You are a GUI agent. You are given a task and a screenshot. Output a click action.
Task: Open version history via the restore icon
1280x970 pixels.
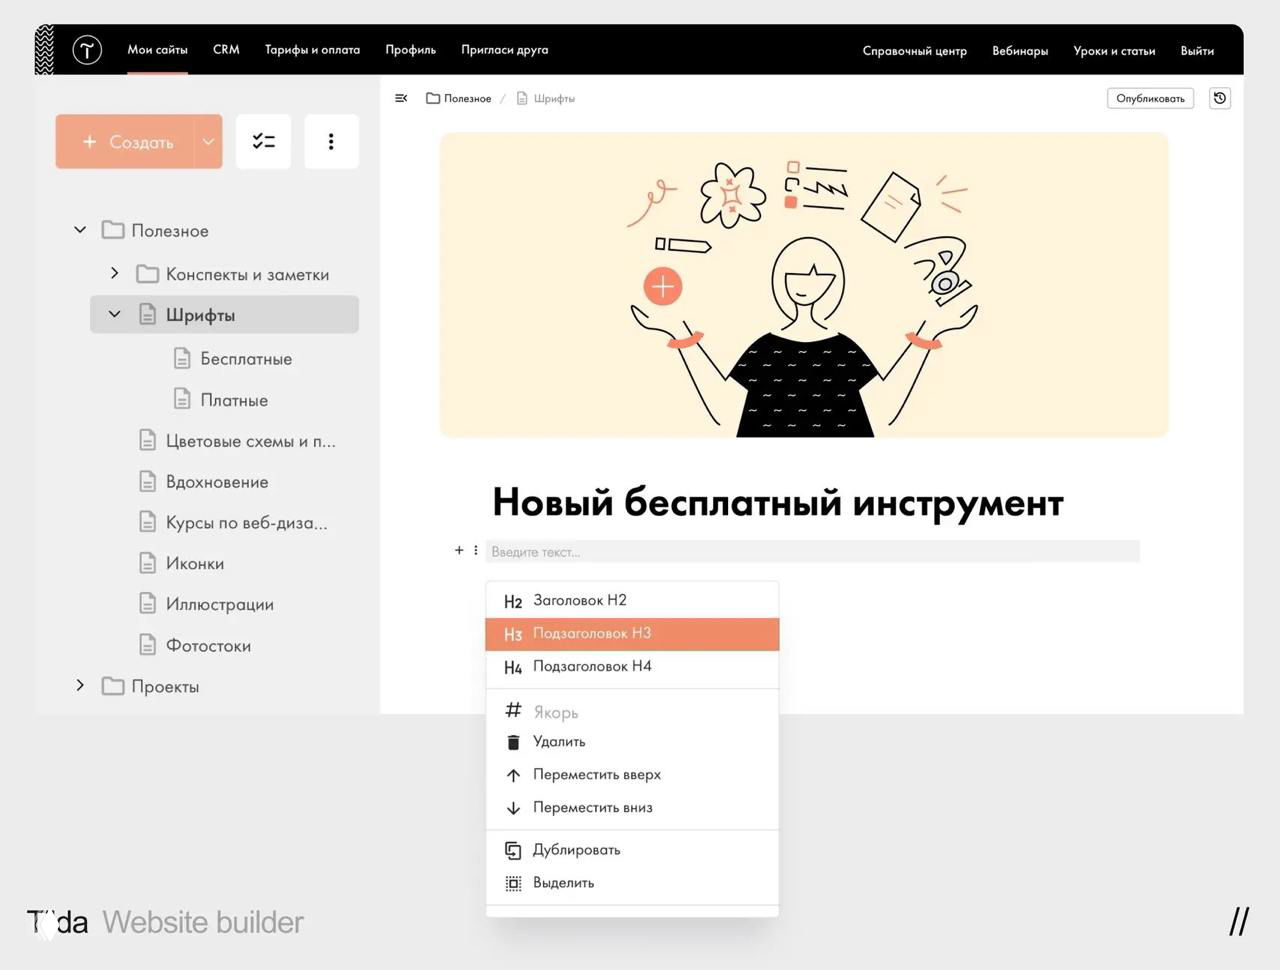coord(1219,98)
